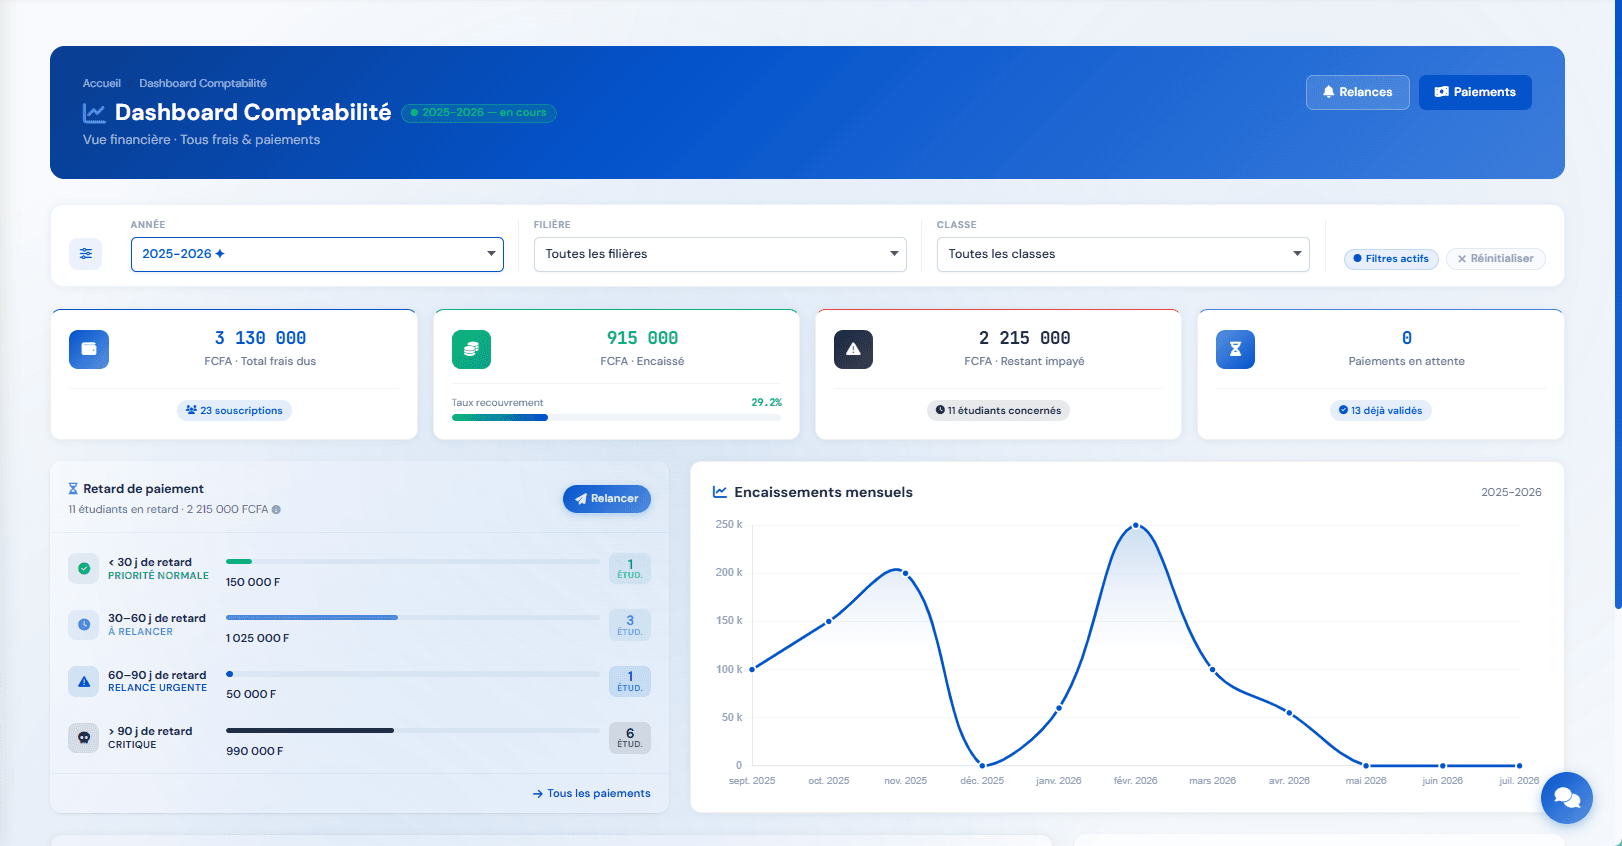Click the clock icon for 30–60 j de retard
This screenshot has height=846, width=1622.
click(84, 624)
